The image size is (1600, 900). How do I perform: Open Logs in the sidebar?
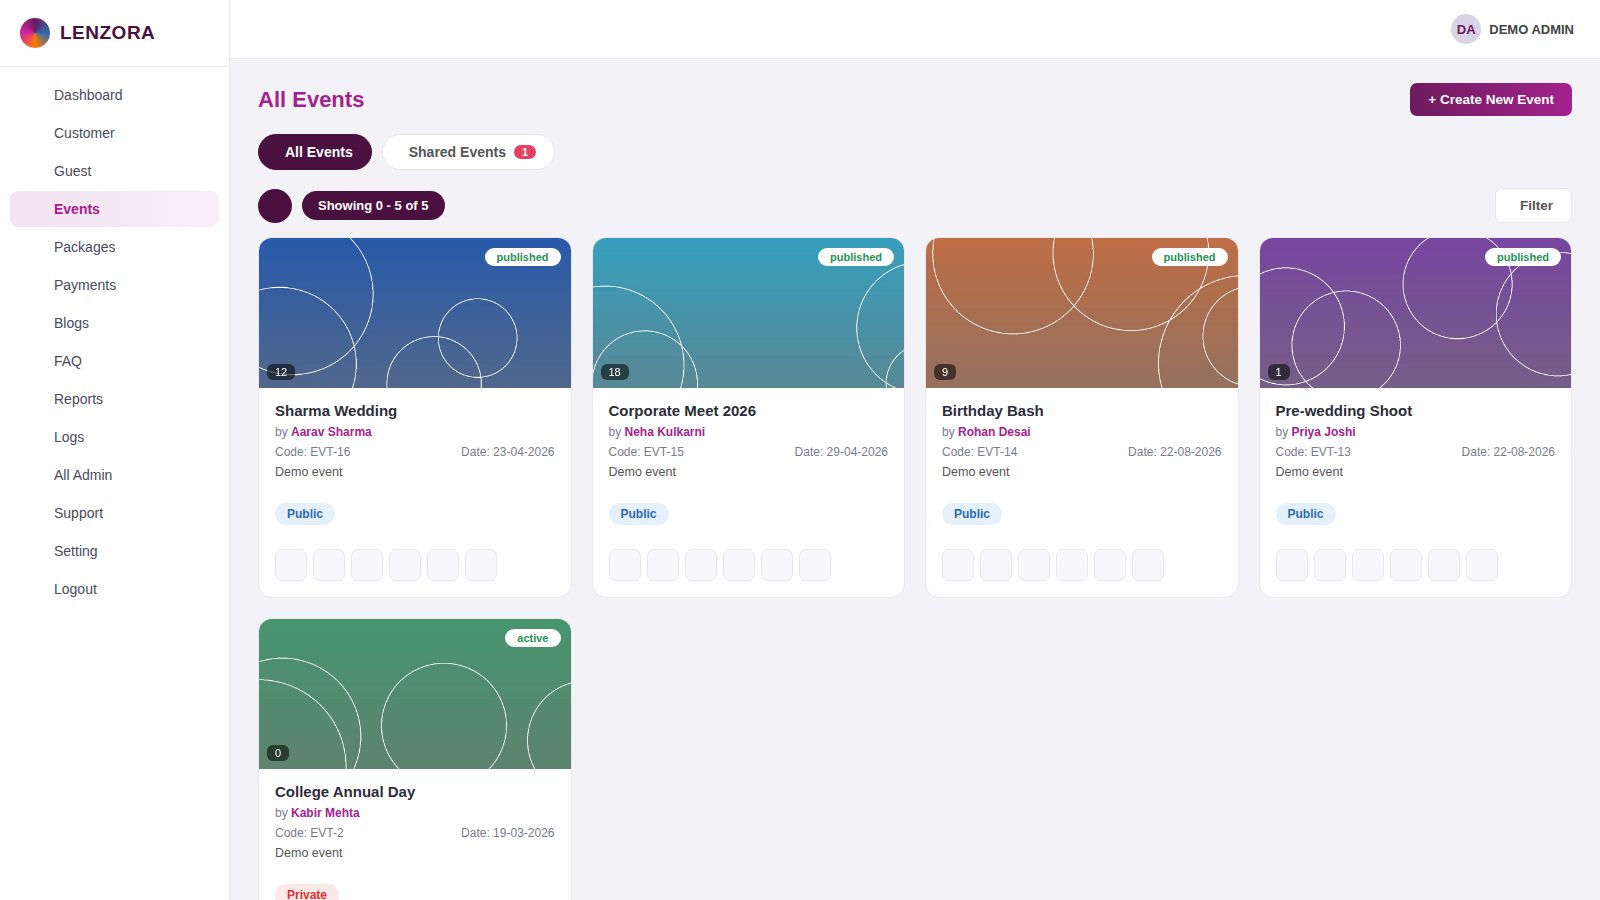[x=114, y=437]
